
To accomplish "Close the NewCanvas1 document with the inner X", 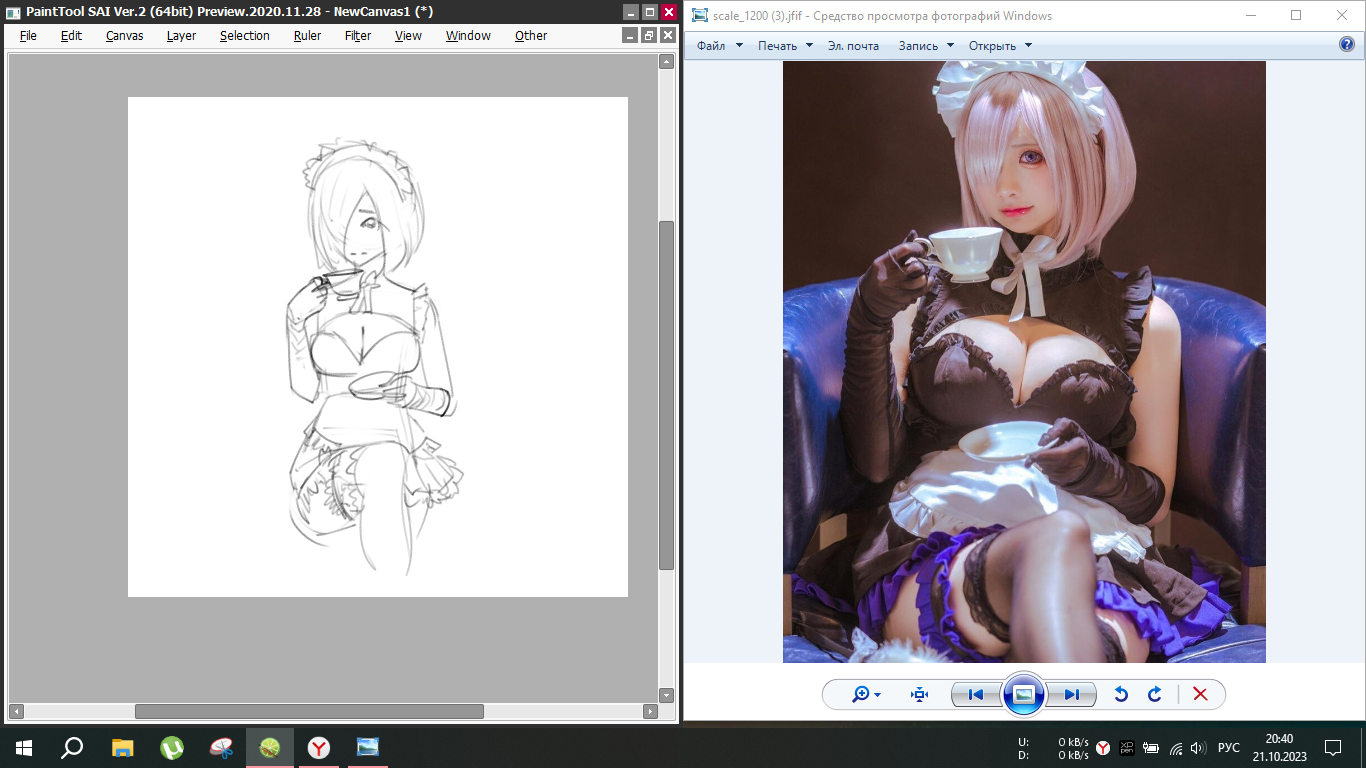I will click(668, 35).
